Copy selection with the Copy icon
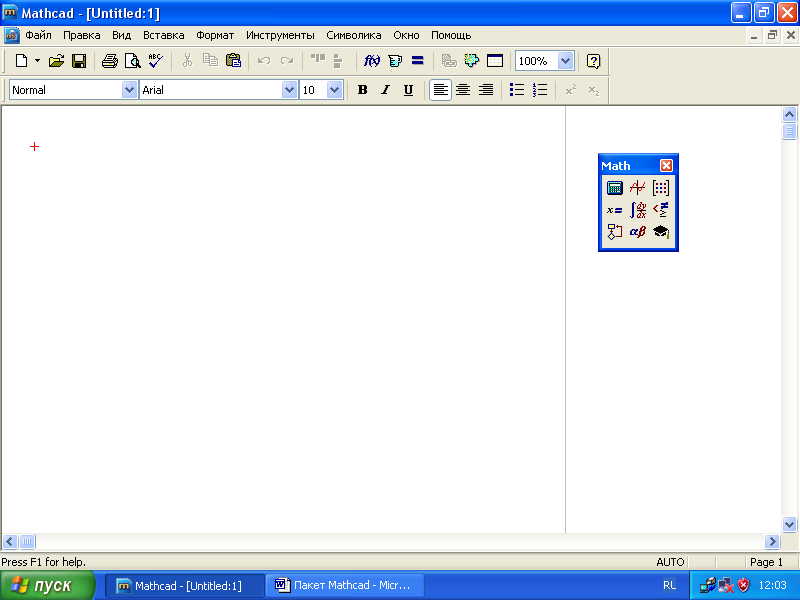The width and height of the screenshot is (800, 600). click(x=210, y=61)
